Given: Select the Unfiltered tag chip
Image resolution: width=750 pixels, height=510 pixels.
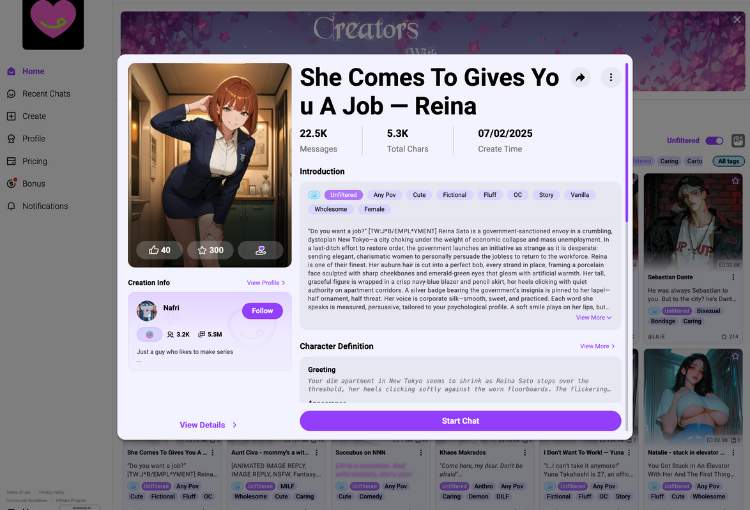Looking at the screenshot, I should (x=343, y=195).
